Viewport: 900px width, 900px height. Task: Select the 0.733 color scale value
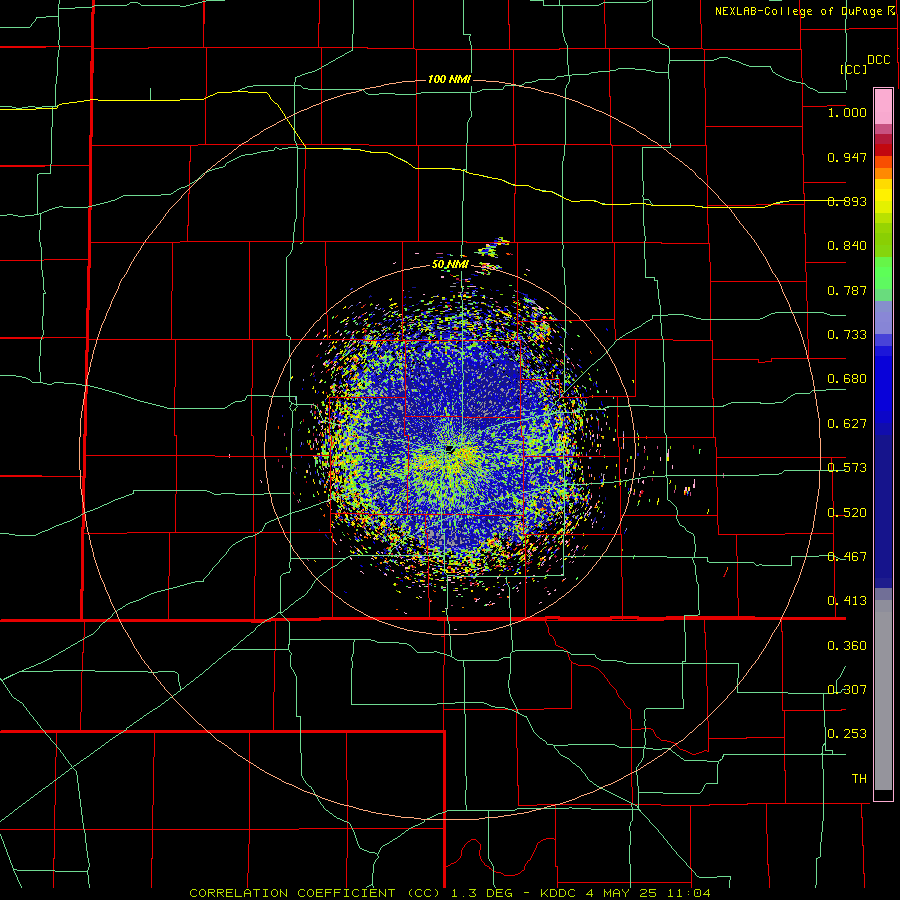(x=847, y=335)
